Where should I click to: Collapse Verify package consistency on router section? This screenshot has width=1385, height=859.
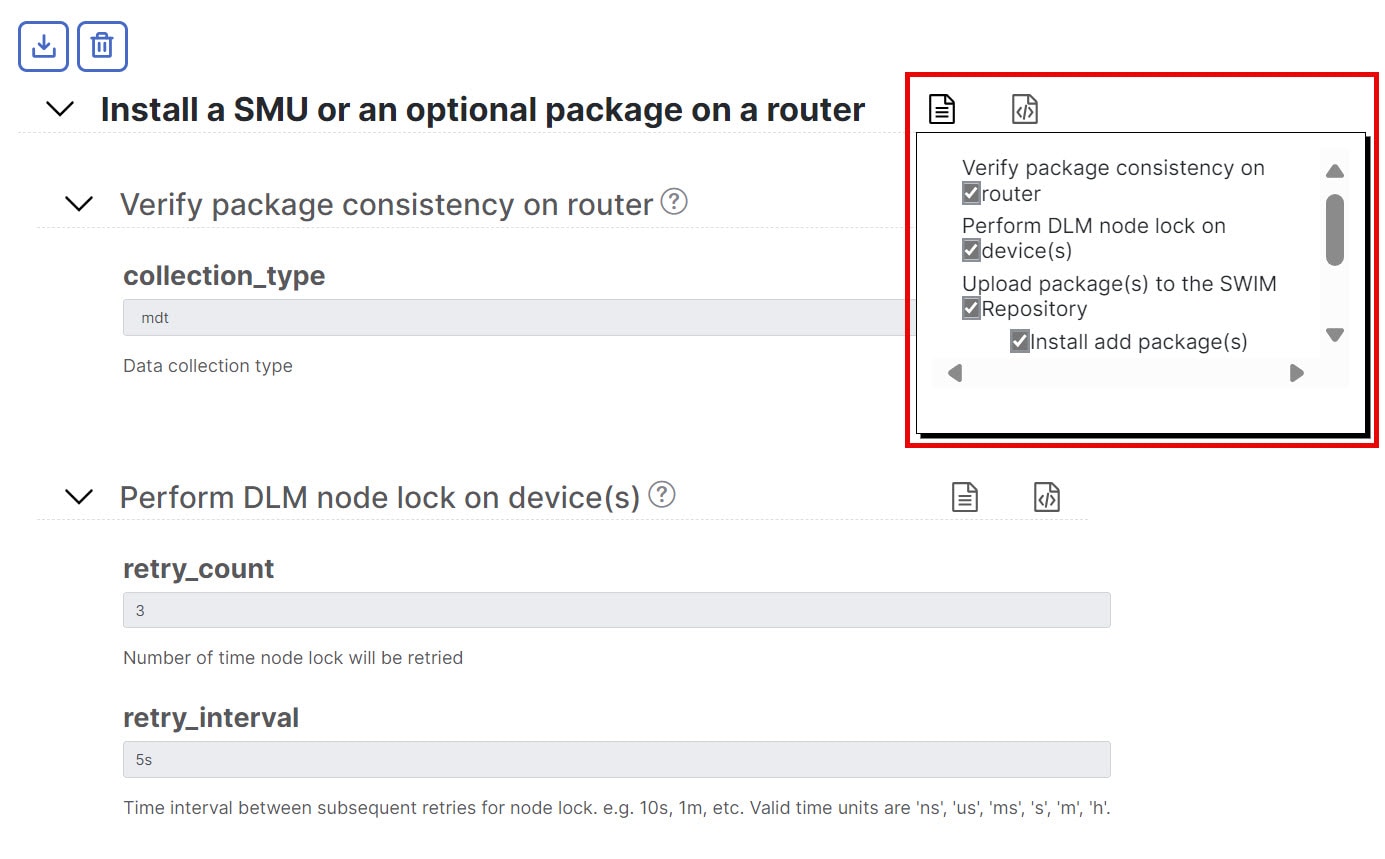coord(79,204)
